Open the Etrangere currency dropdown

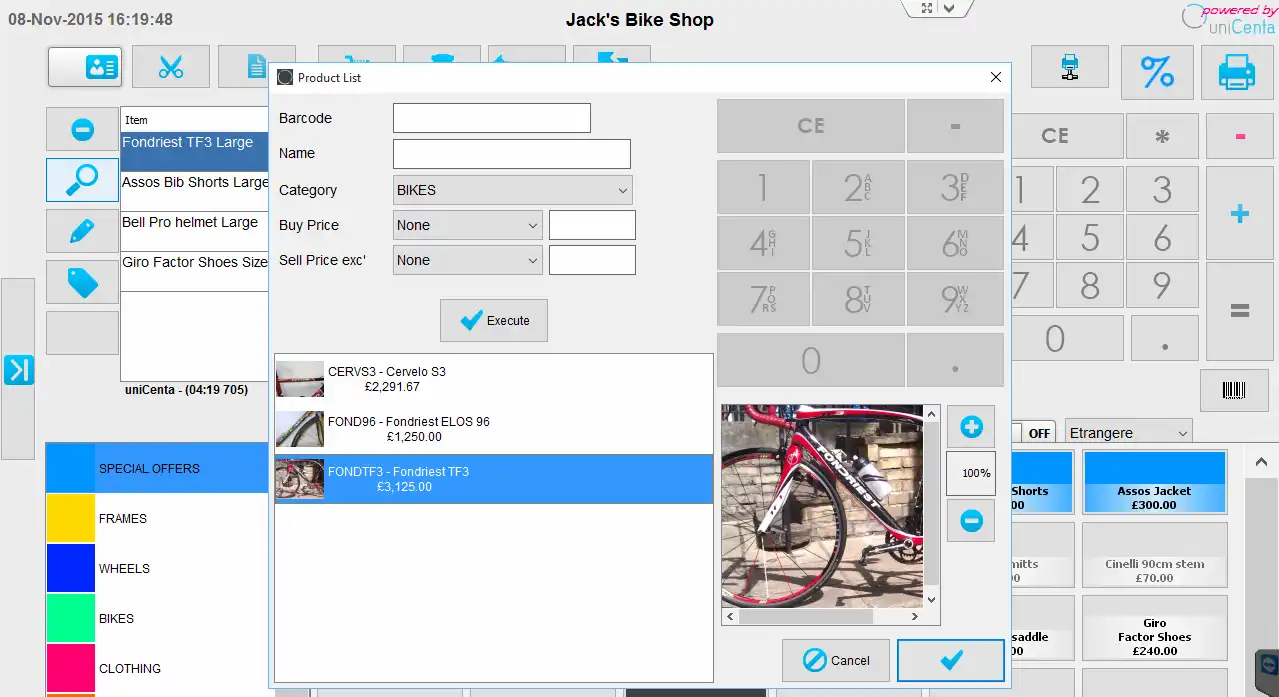tap(1128, 432)
